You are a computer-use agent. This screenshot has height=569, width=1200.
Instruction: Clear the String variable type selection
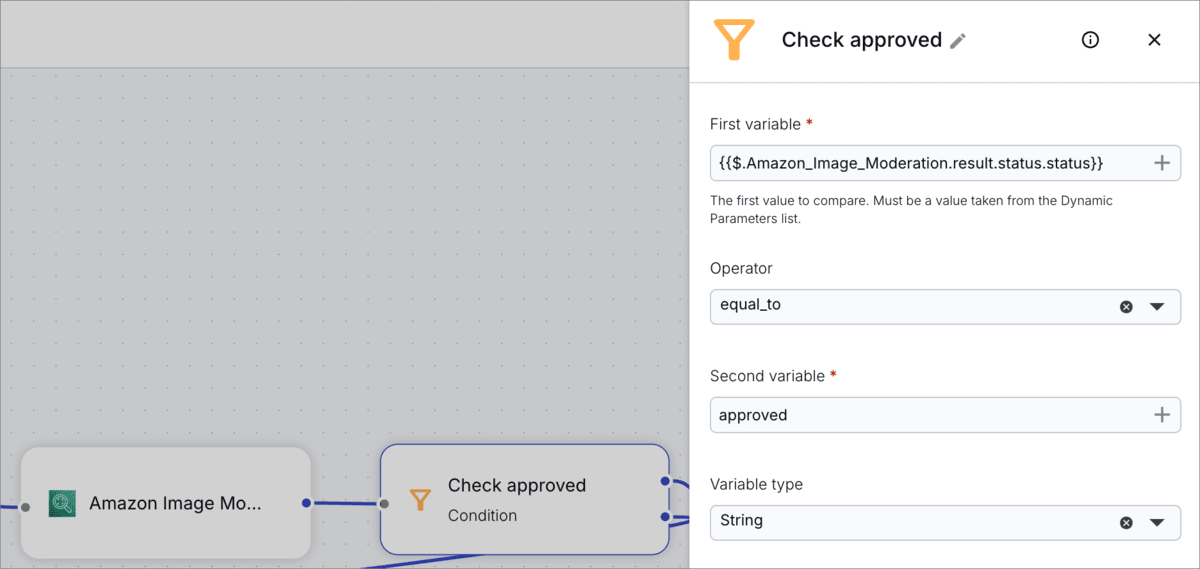[1126, 523]
